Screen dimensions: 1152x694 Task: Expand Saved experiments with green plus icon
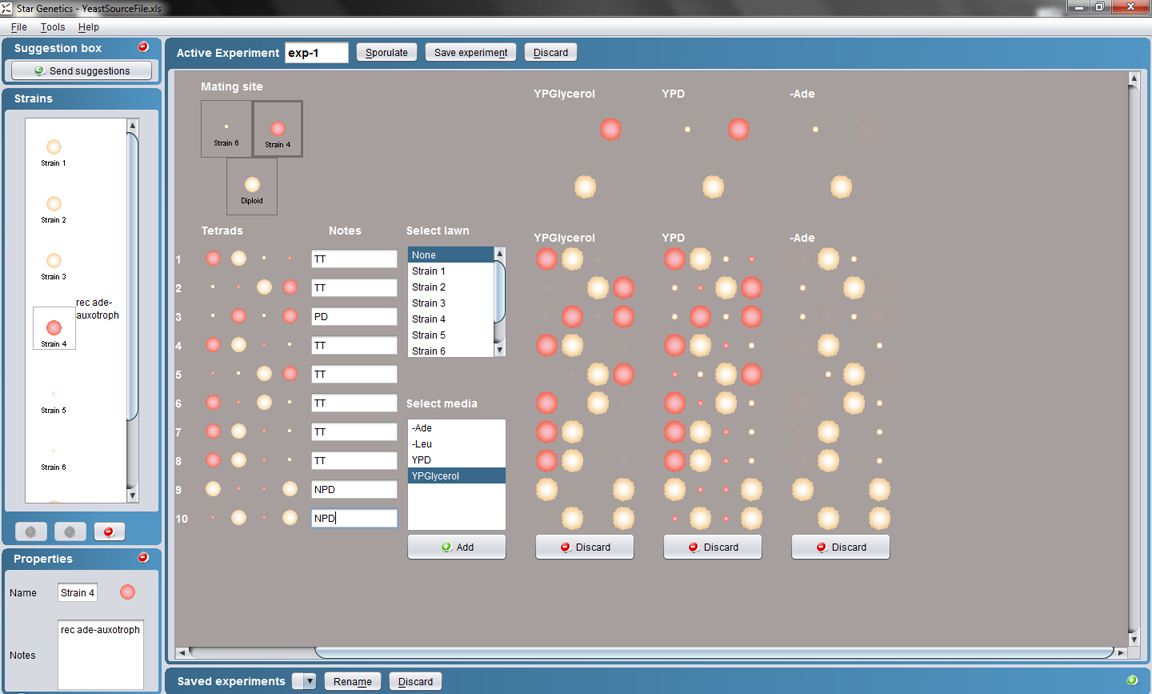pos(1132,680)
